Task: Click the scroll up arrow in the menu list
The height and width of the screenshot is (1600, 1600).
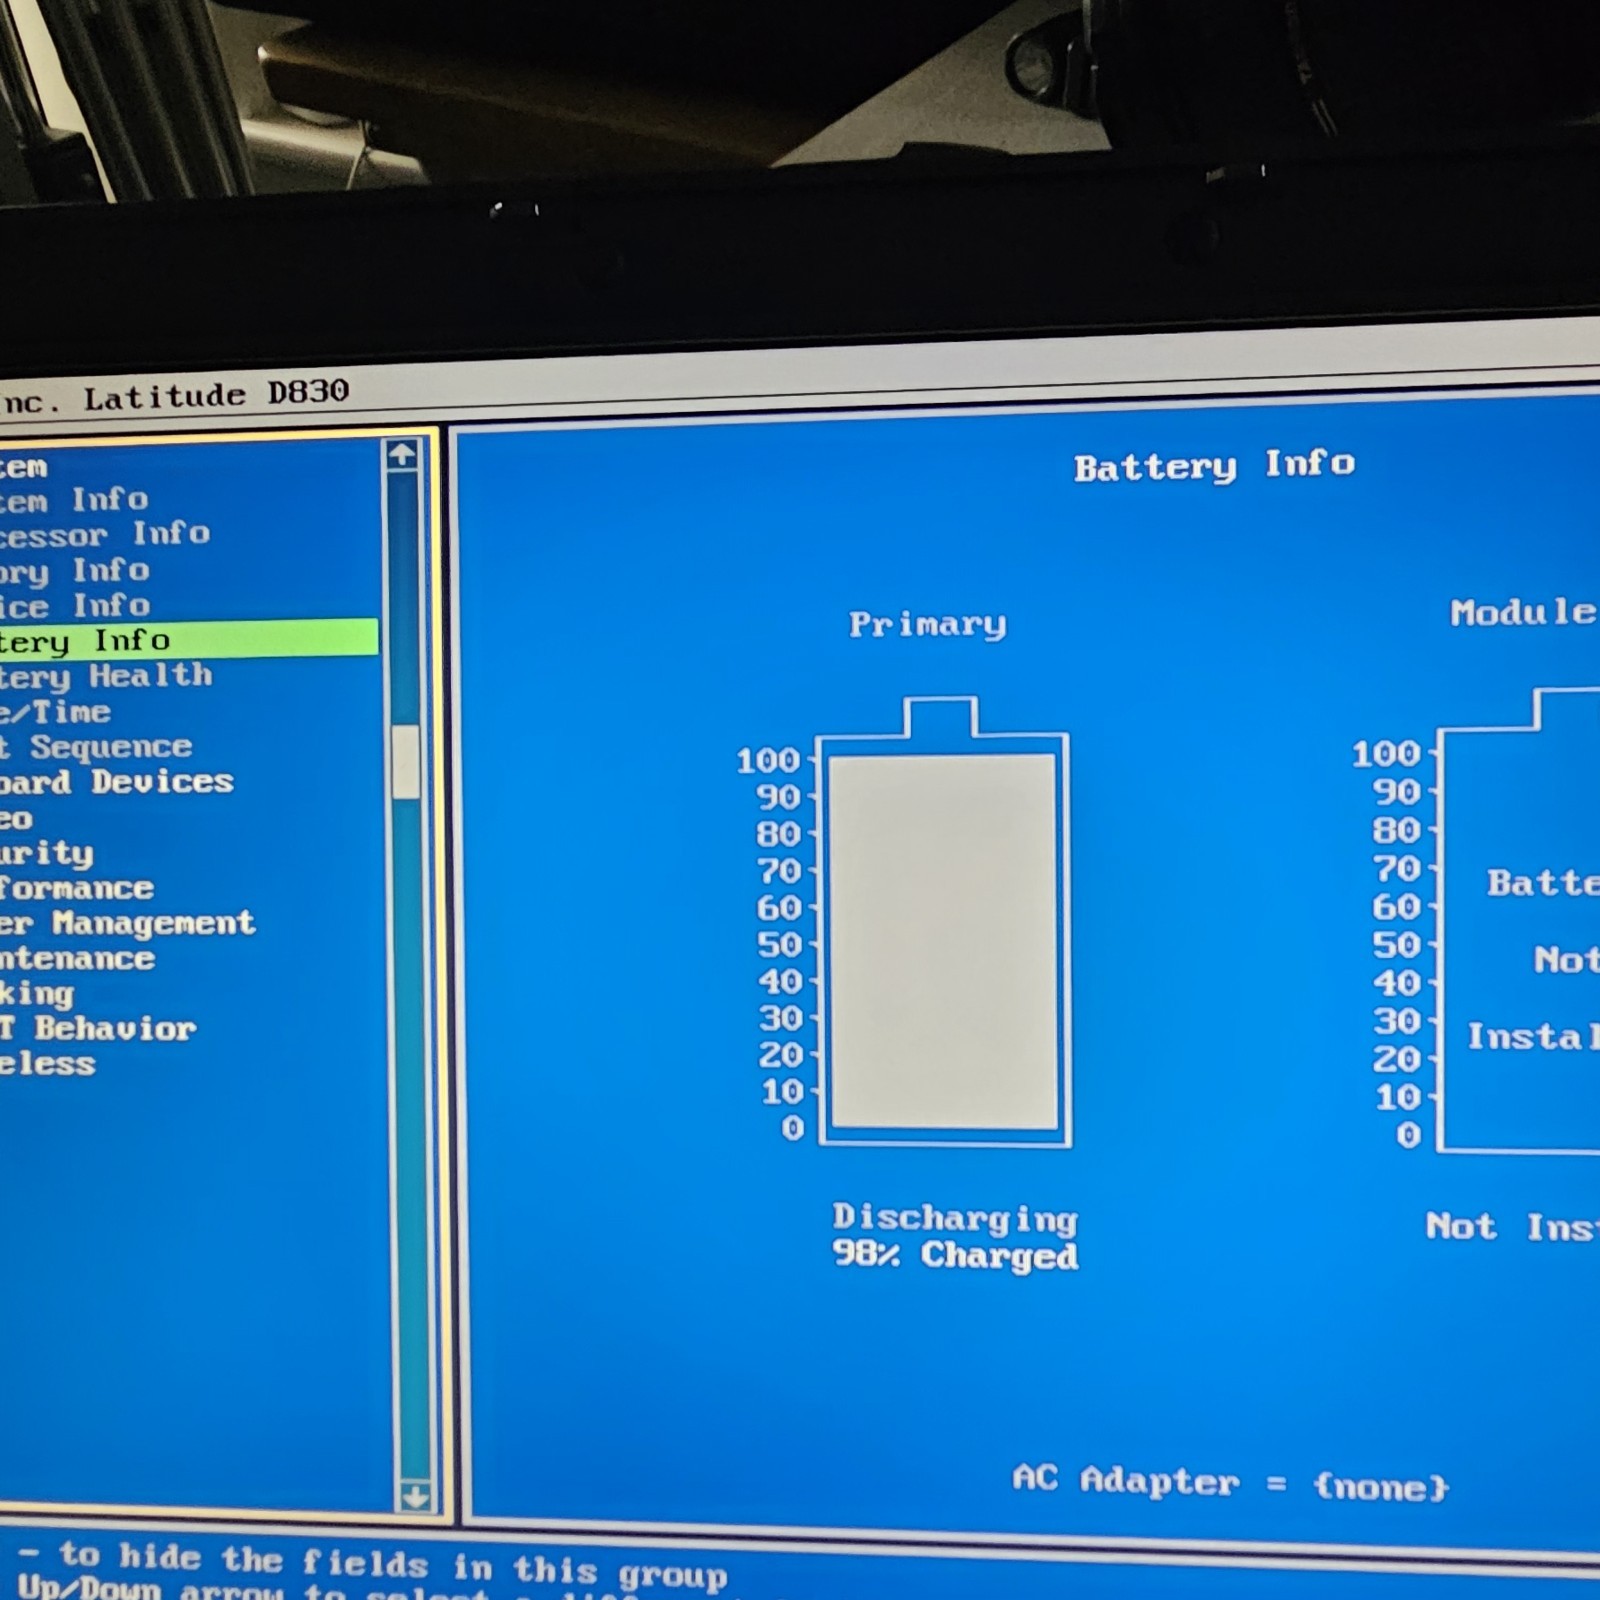Action: (x=402, y=455)
